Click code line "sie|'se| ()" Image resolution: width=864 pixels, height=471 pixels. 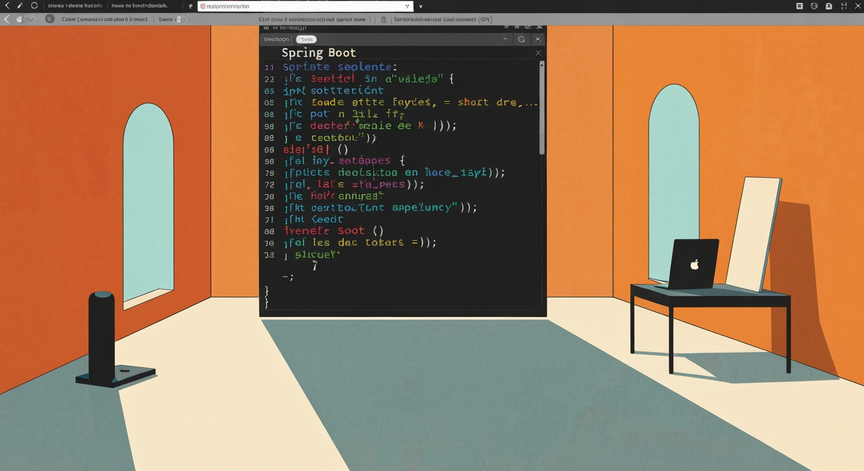tap(316, 149)
